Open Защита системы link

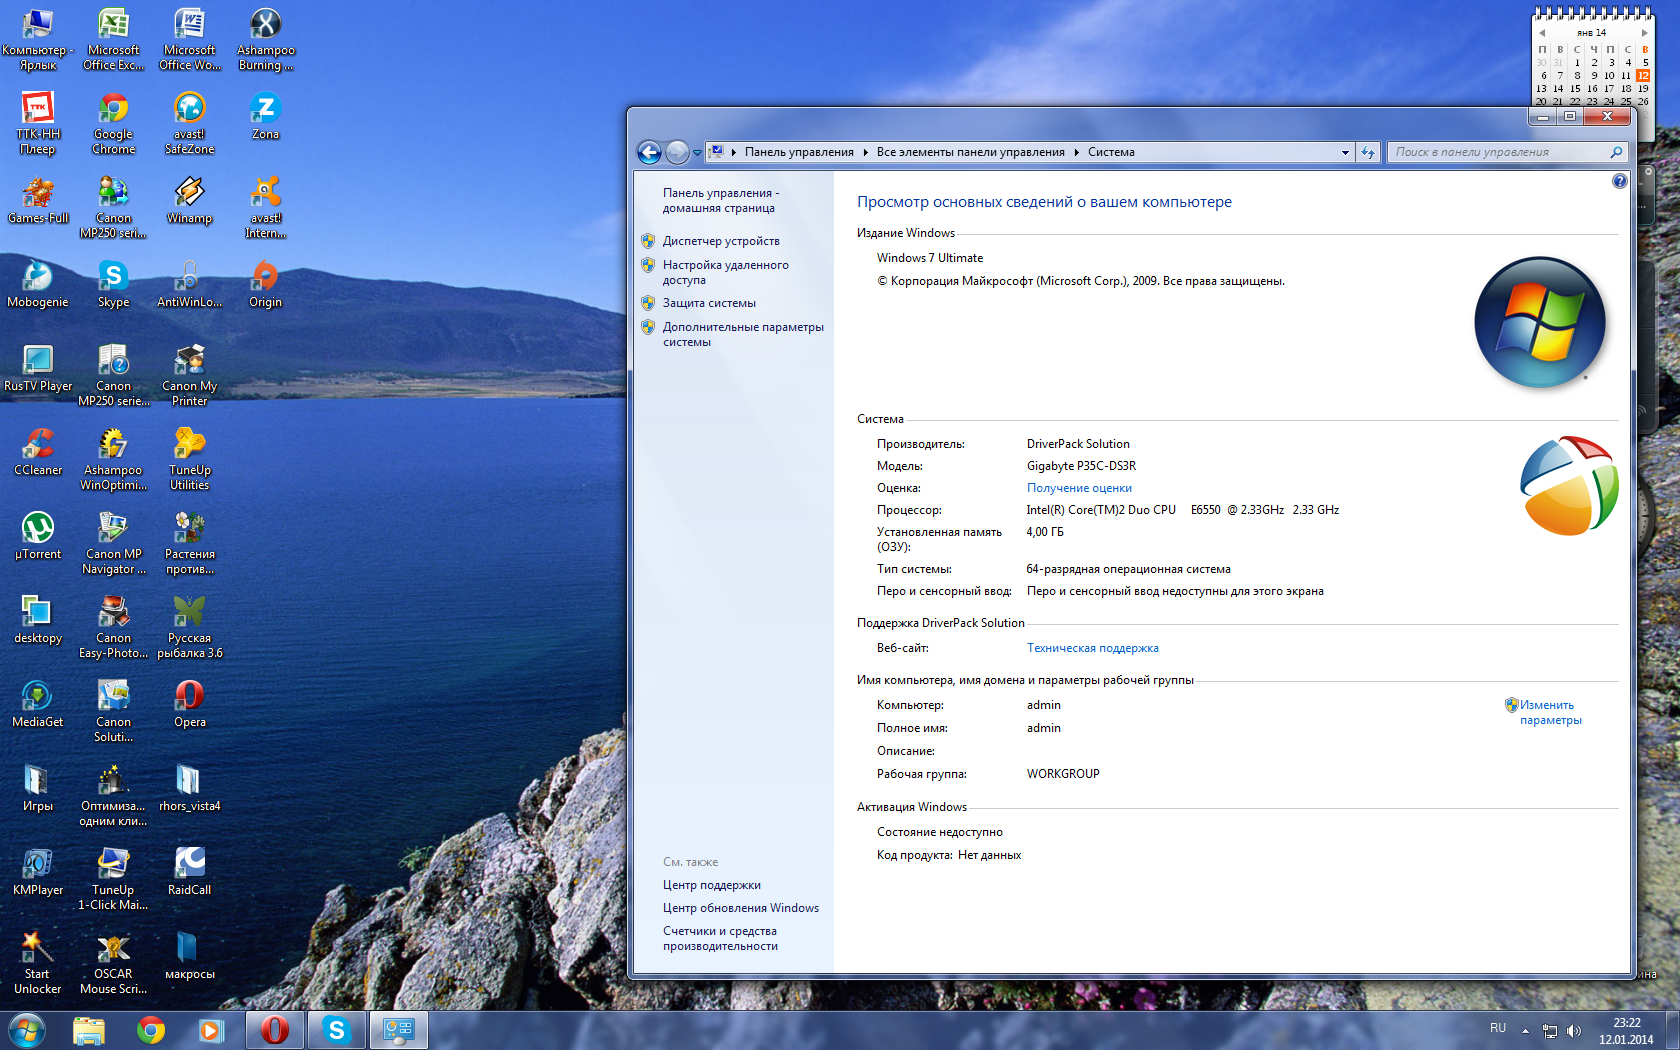(x=709, y=303)
